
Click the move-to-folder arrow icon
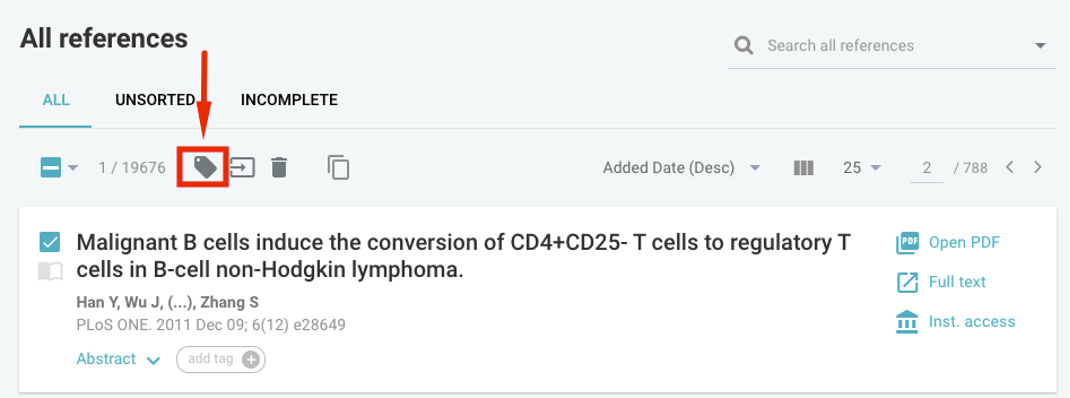pos(242,167)
